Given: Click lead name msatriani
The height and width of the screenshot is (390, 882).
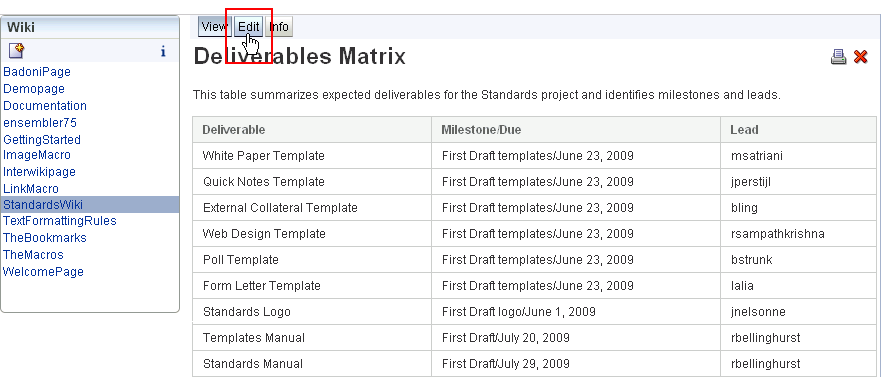Looking at the screenshot, I should pos(757,156).
